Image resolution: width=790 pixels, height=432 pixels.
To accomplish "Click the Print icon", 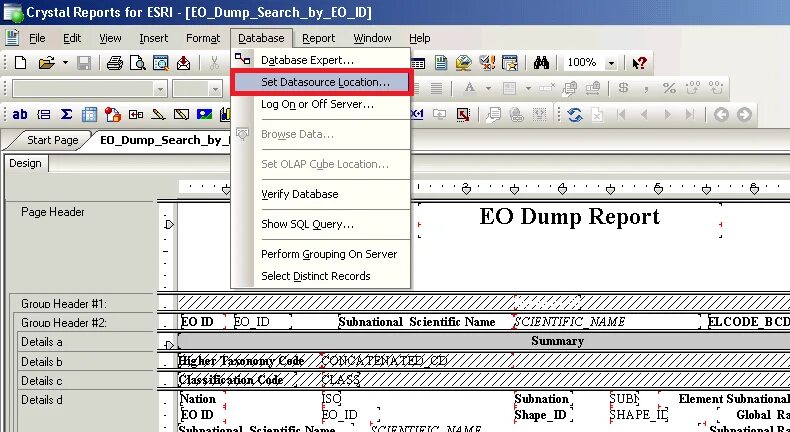I will click(115, 63).
